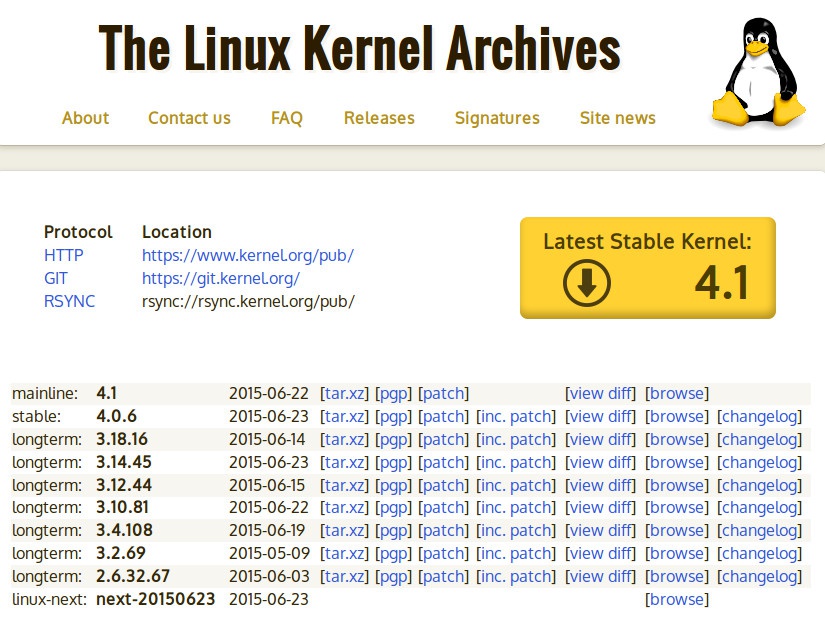Follow the git.kernel.org location link
825x642 pixels.
(220, 278)
